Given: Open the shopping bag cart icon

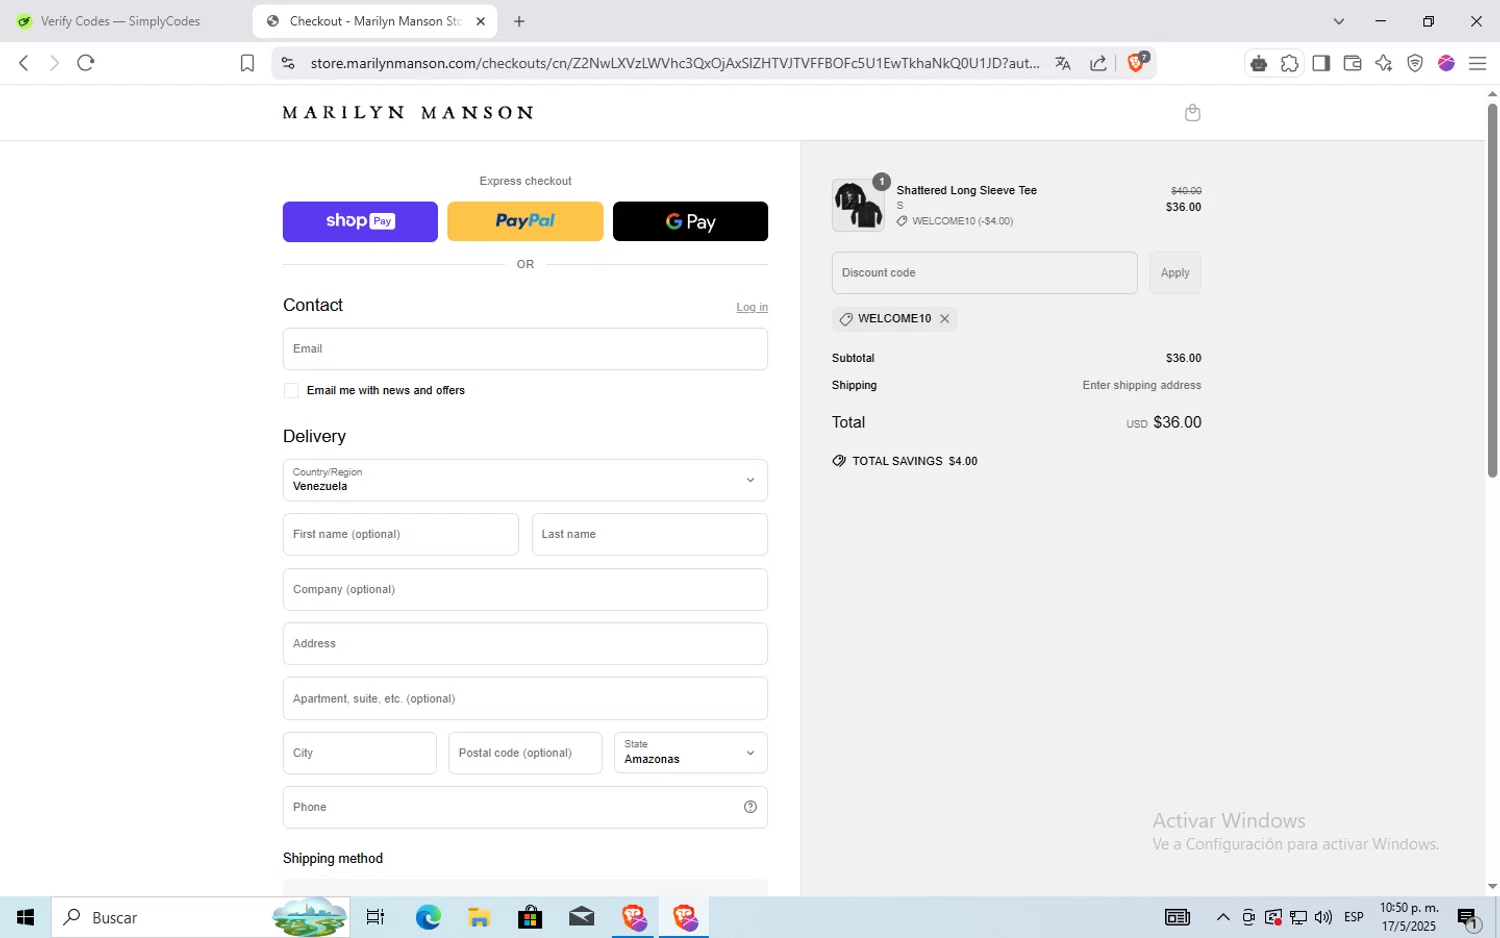Looking at the screenshot, I should point(1192,113).
